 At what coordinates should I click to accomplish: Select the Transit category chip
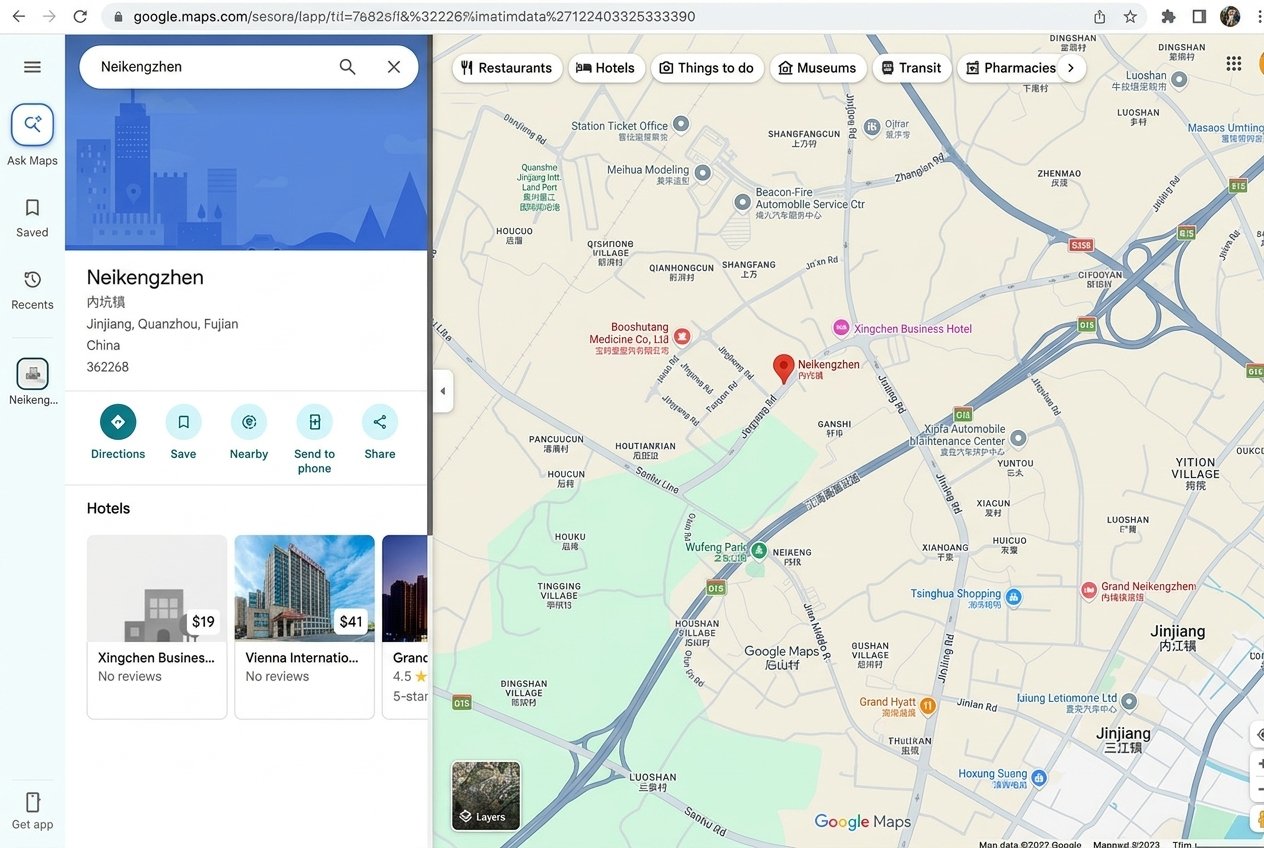[911, 68]
